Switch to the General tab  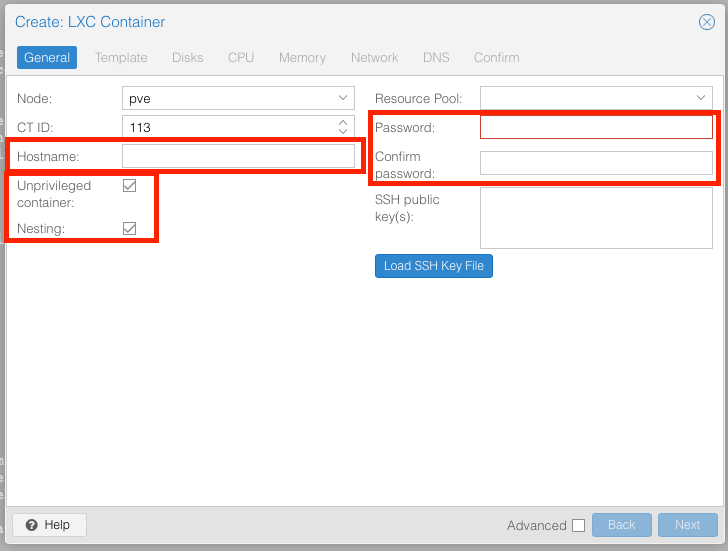(47, 58)
